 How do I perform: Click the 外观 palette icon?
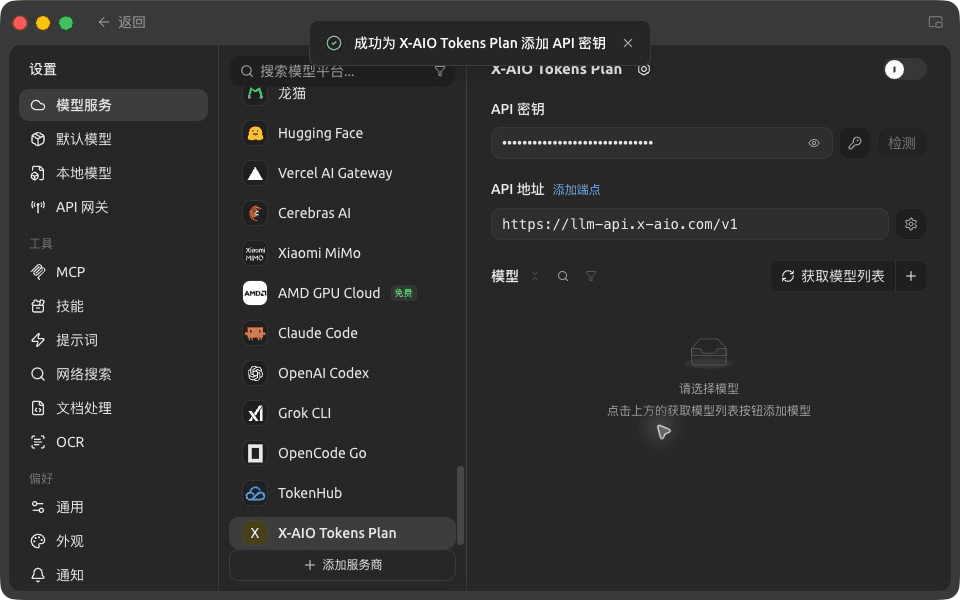[38, 541]
